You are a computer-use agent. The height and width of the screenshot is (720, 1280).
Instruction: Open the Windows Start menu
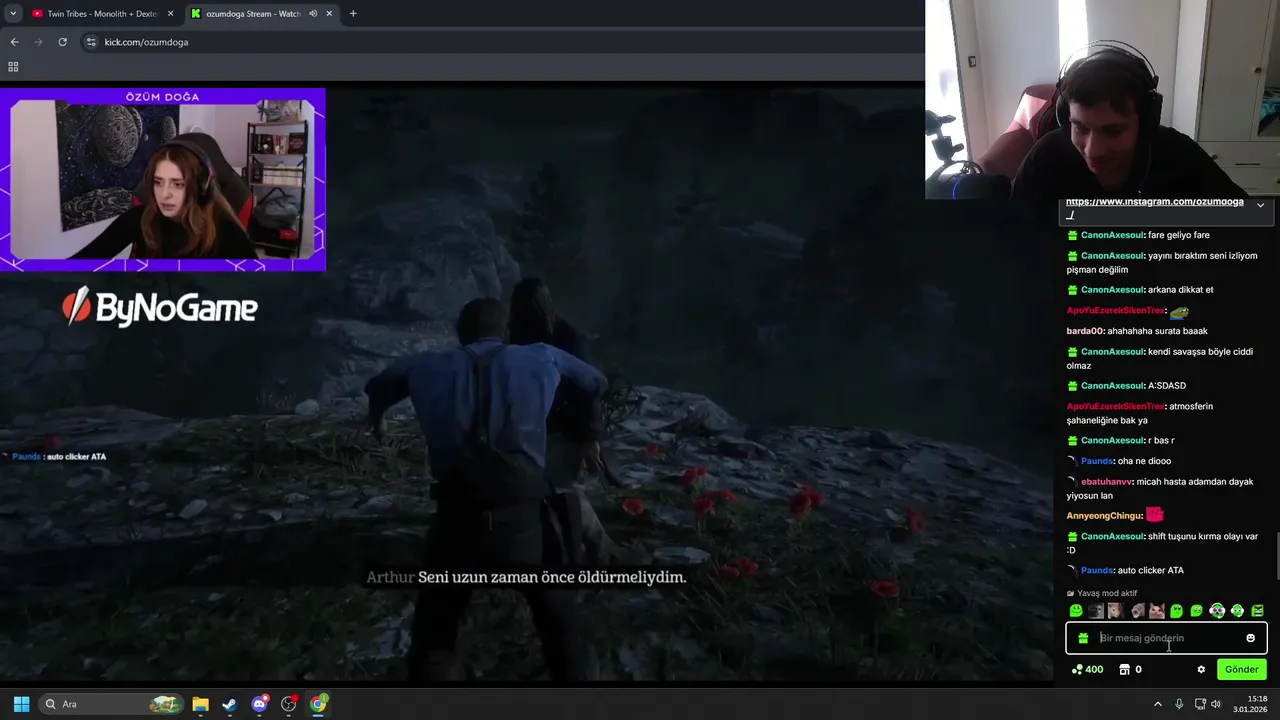point(21,704)
